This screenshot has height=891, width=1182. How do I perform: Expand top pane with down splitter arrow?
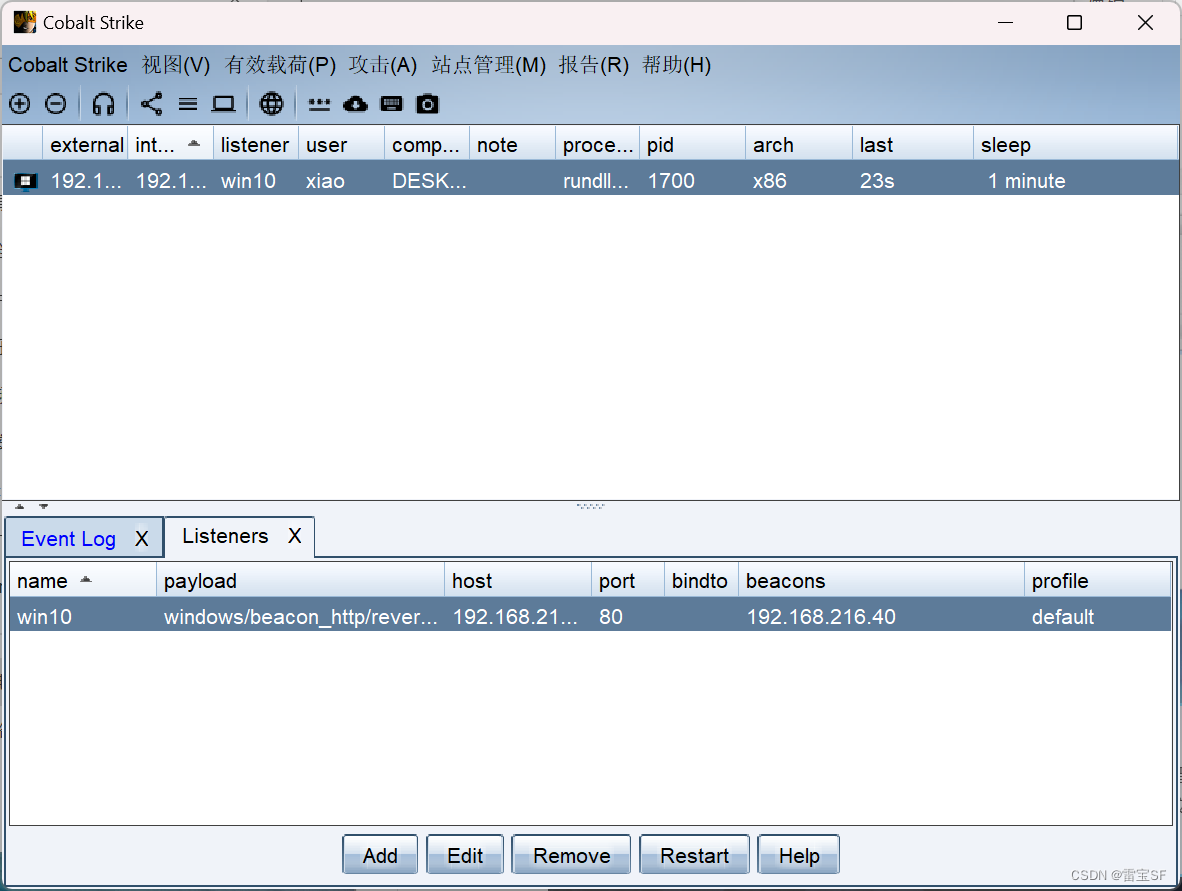[x=44, y=507]
